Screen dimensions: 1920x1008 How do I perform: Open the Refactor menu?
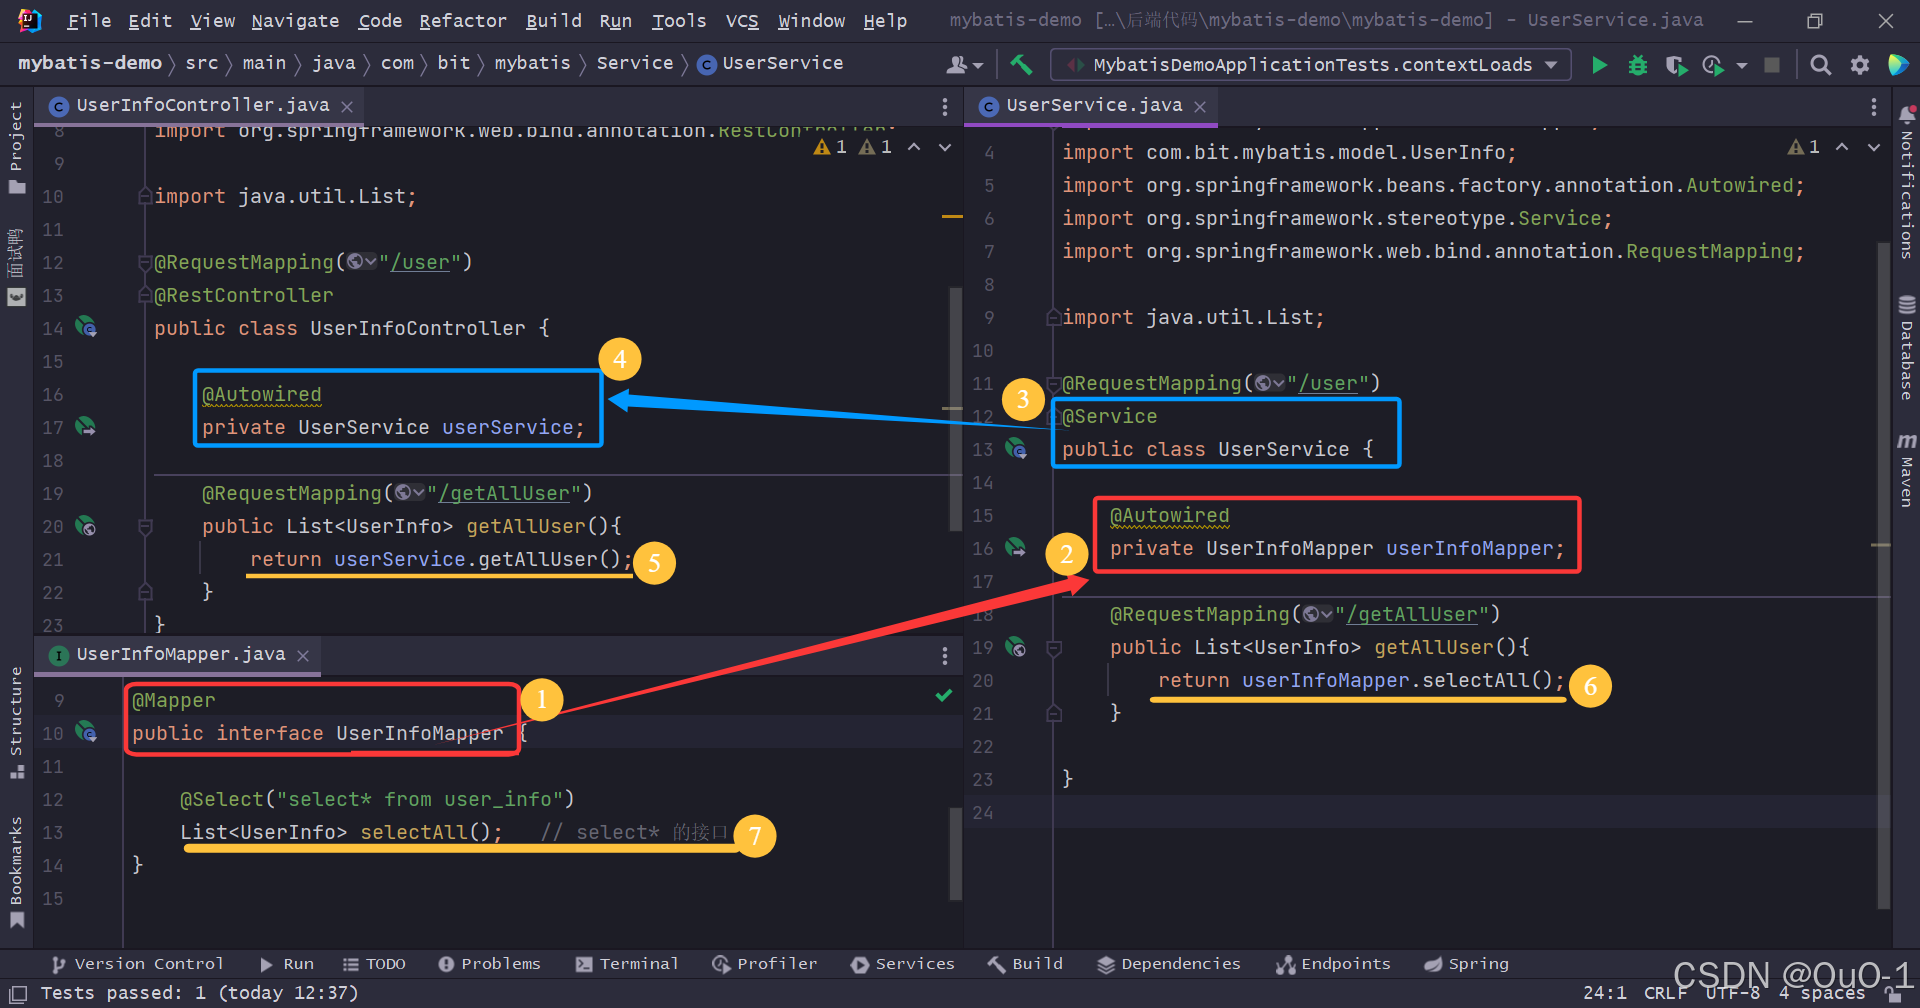point(463,21)
